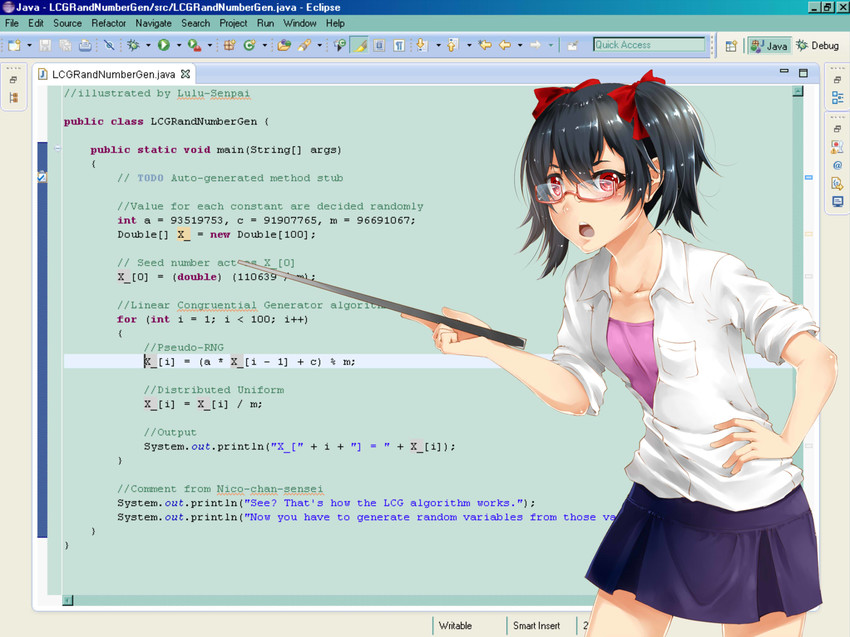The height and width of the screenshot is (637, 850).
Task: Switch to the Debug perspective
Action: (x=817, y=46)
